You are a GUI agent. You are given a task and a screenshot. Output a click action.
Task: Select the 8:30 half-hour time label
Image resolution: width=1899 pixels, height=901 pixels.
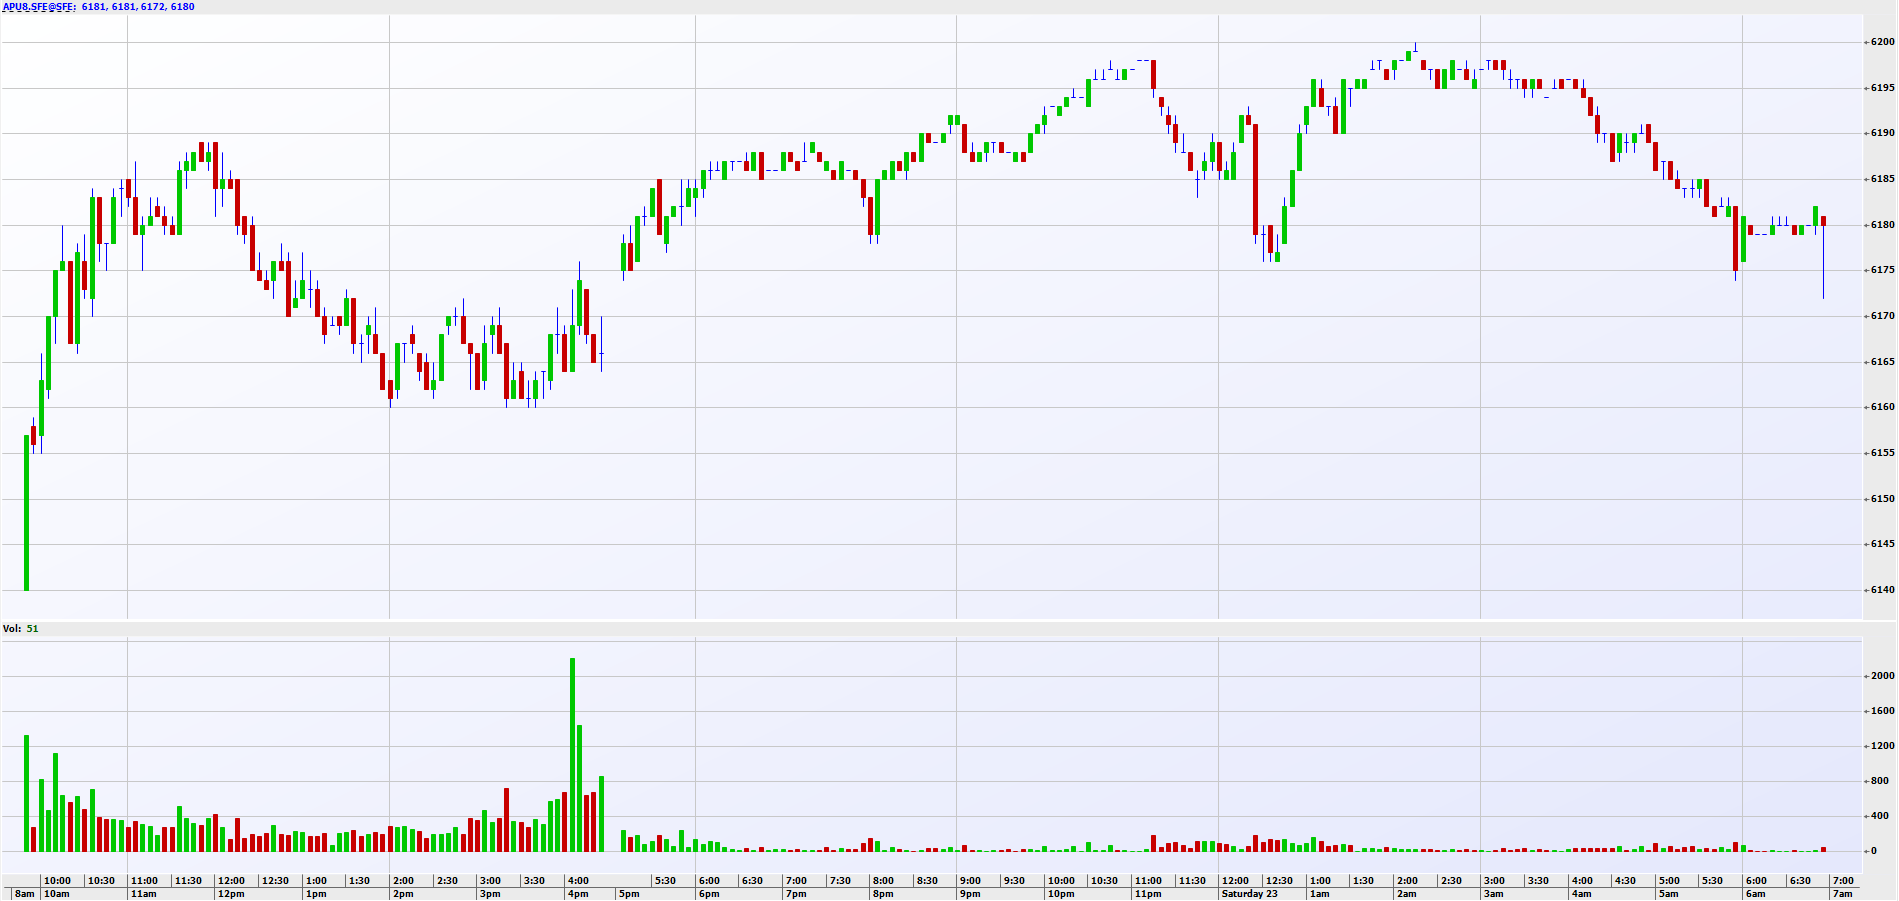click(x=927, y=881)
